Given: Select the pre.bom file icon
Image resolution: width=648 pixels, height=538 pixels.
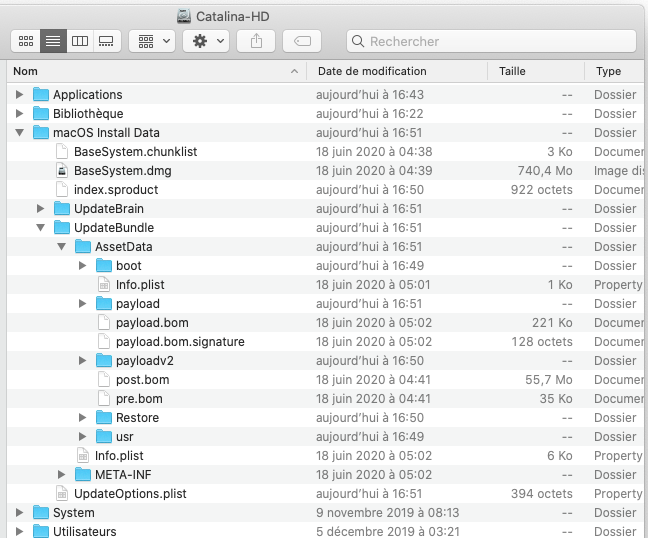Looking at the screenshot, I should [x=104, y=399].
